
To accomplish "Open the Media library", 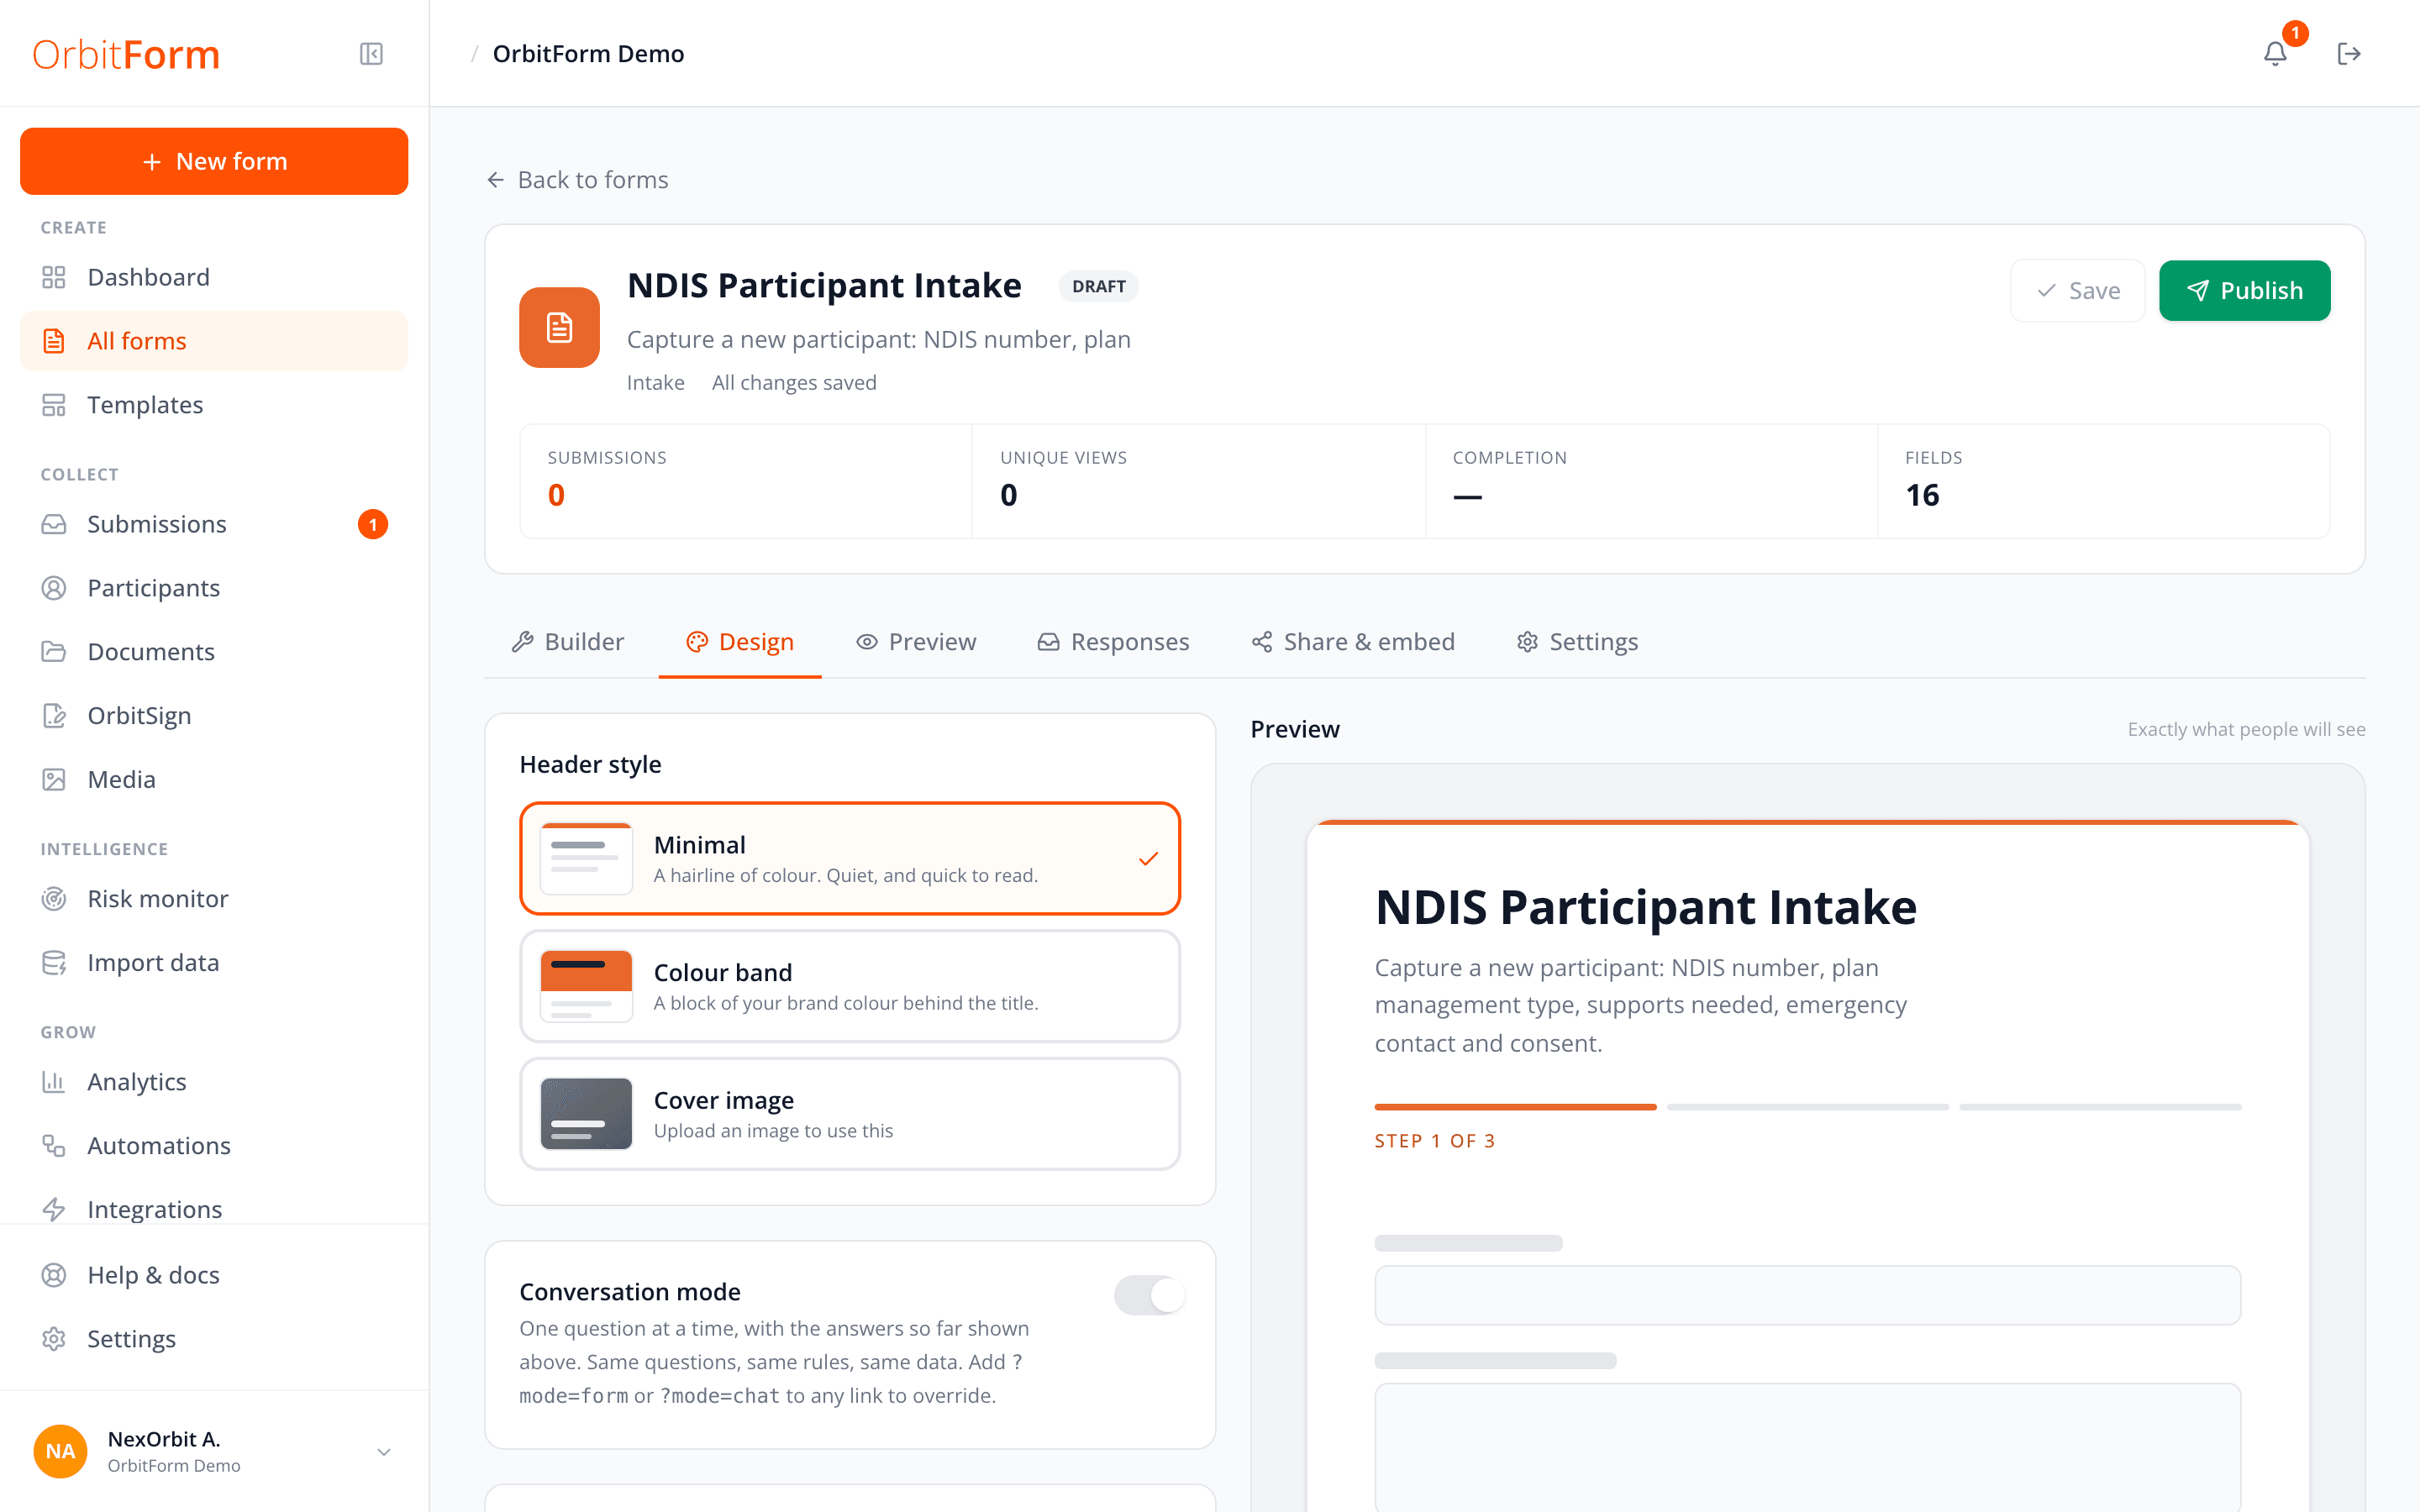I will point(214,780).
